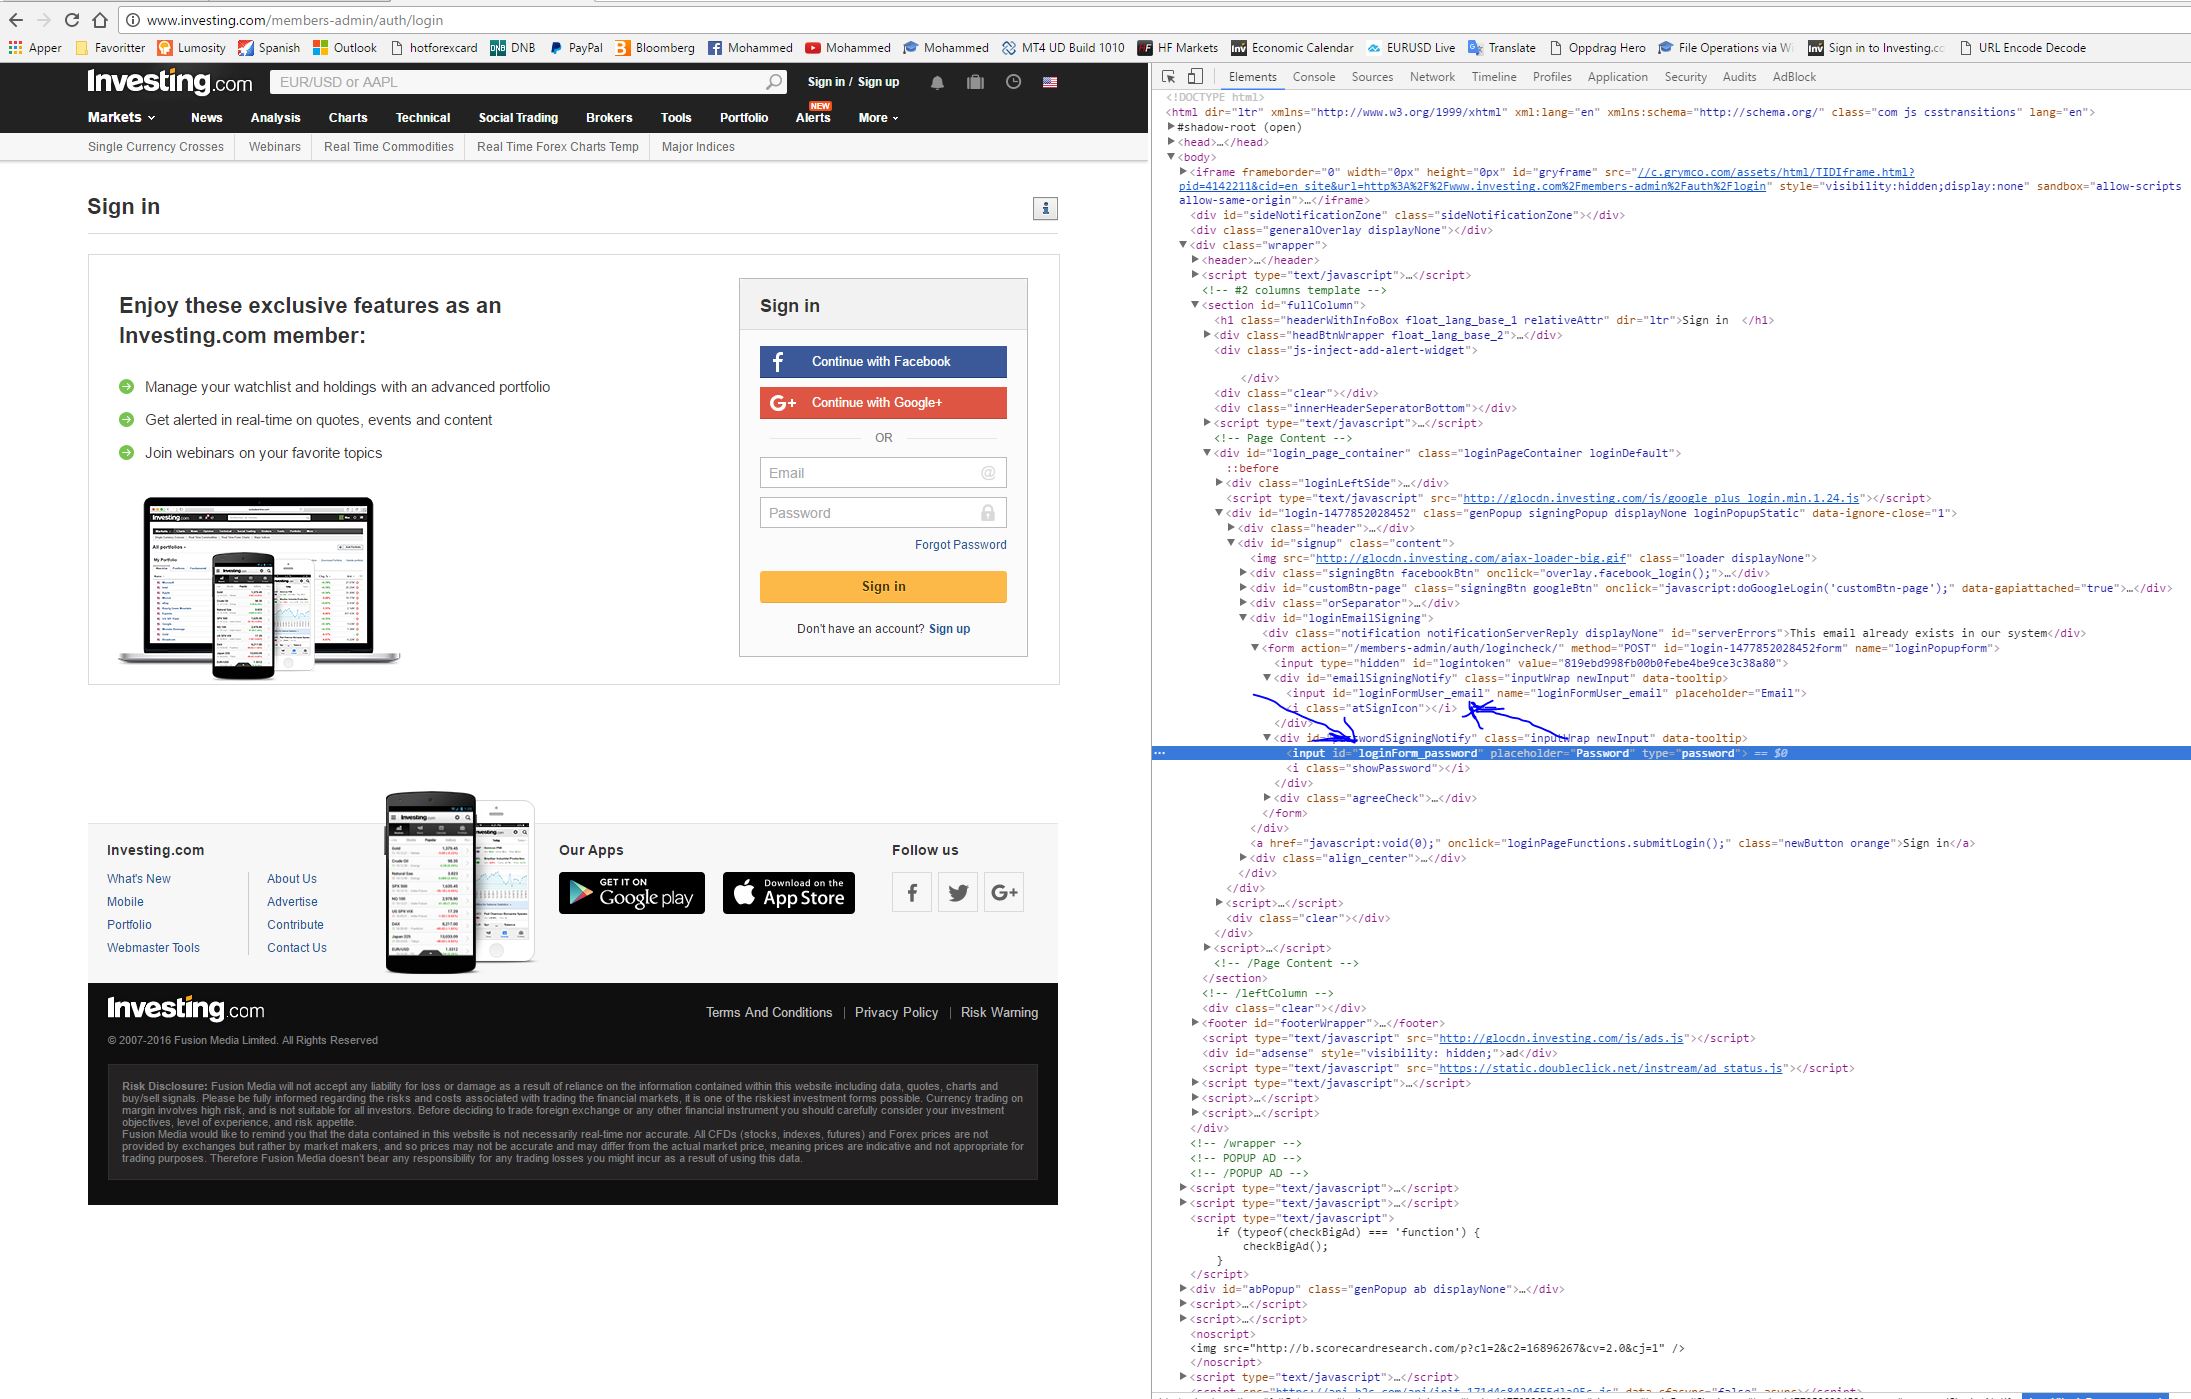Open the More dropdown in navigation
Viewport: 2191px width, 1399px height.
tap(878, 118)
